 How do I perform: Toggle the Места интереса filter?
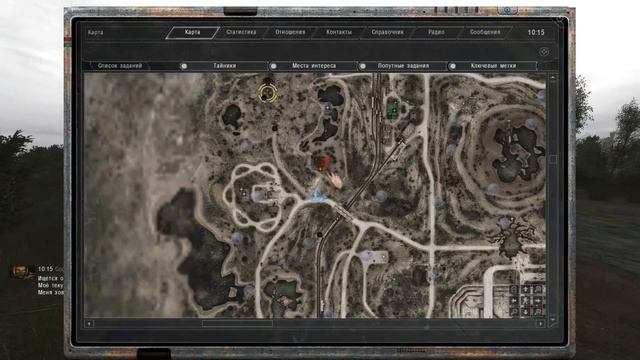click(x=313, y=66)
